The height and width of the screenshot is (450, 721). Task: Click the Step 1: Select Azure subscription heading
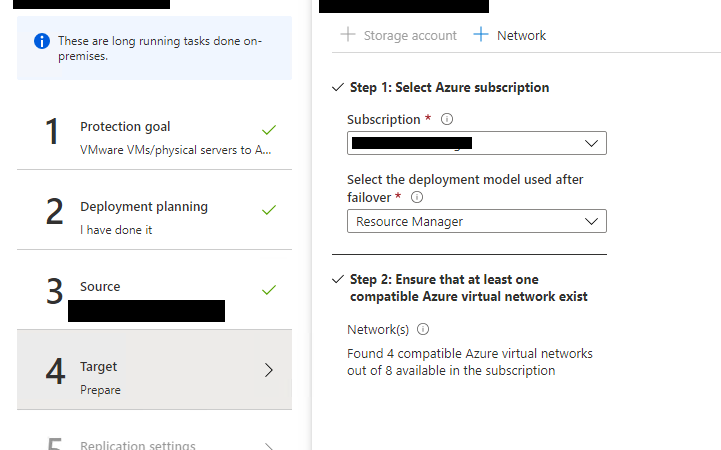[449, 87]
